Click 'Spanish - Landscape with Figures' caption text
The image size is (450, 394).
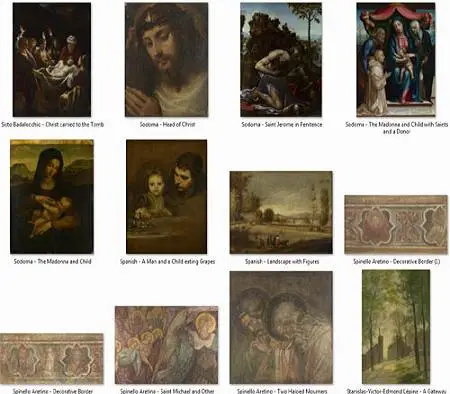pos(282,261)
